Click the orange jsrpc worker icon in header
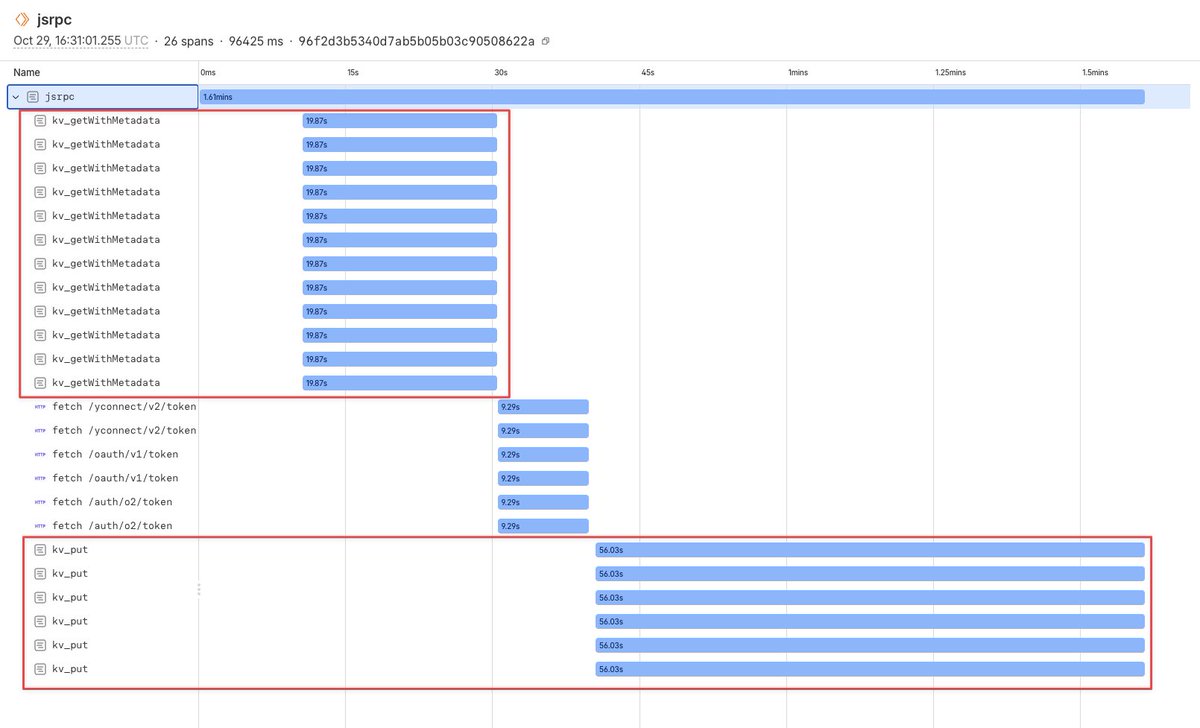This screenshot has height=728, width=1200. [21, 19]
